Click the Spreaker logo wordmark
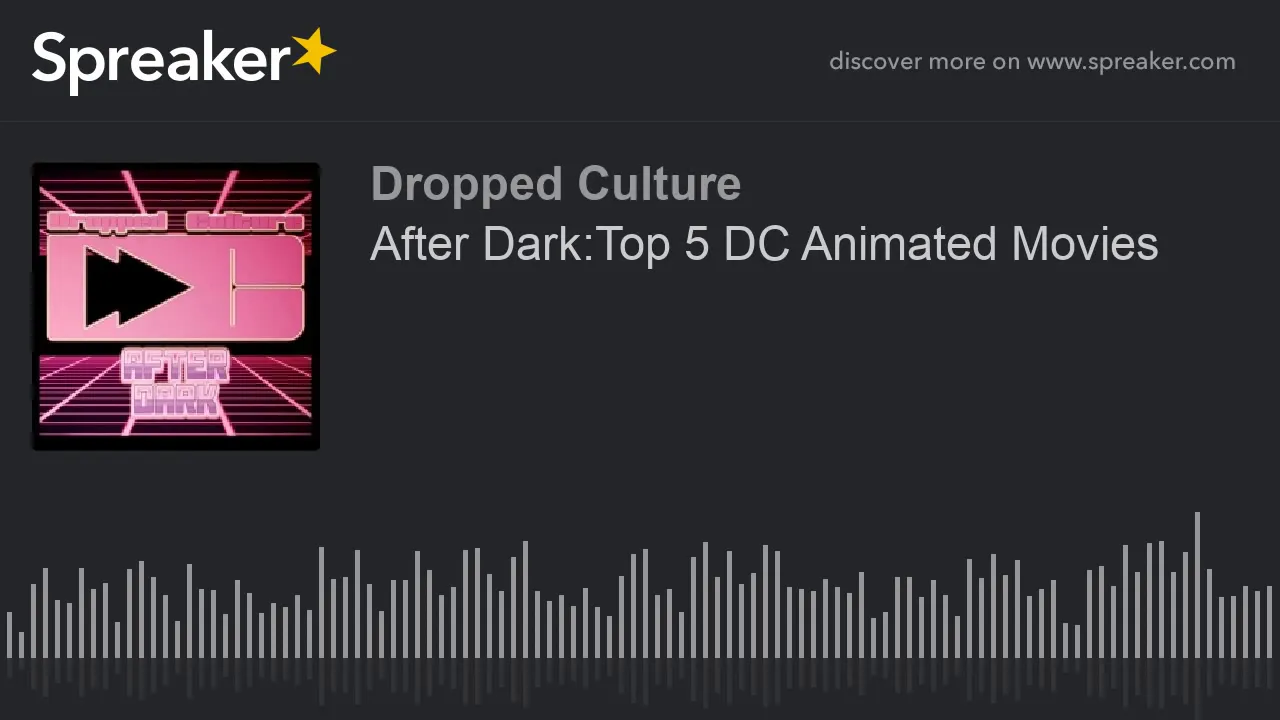 161,61
